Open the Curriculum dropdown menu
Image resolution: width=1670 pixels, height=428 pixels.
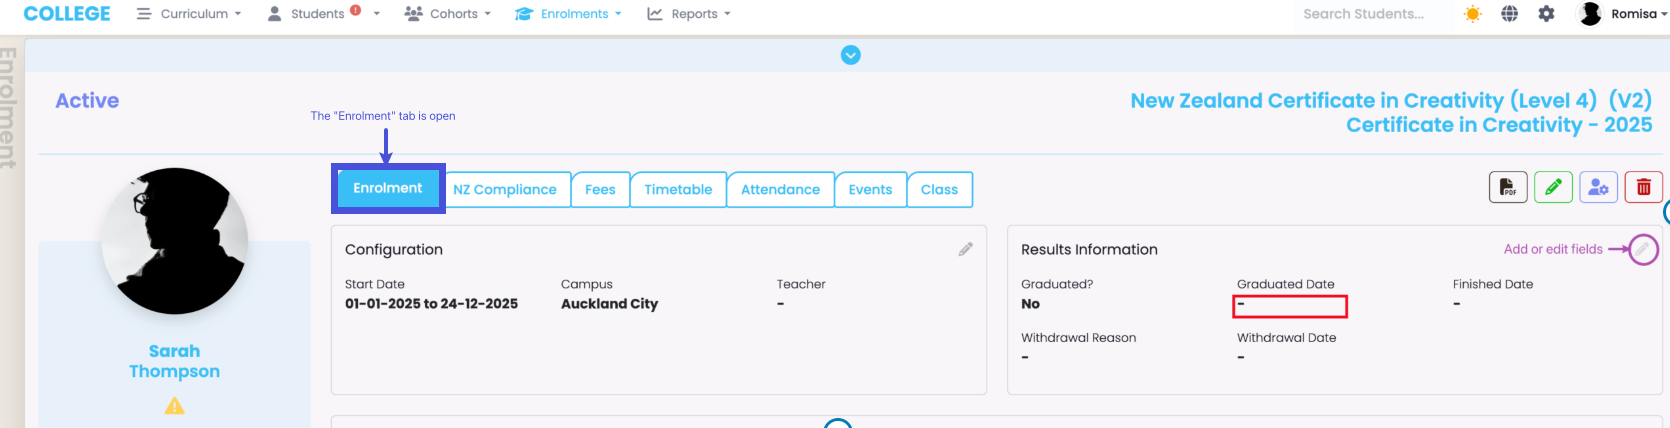(190, 14)
